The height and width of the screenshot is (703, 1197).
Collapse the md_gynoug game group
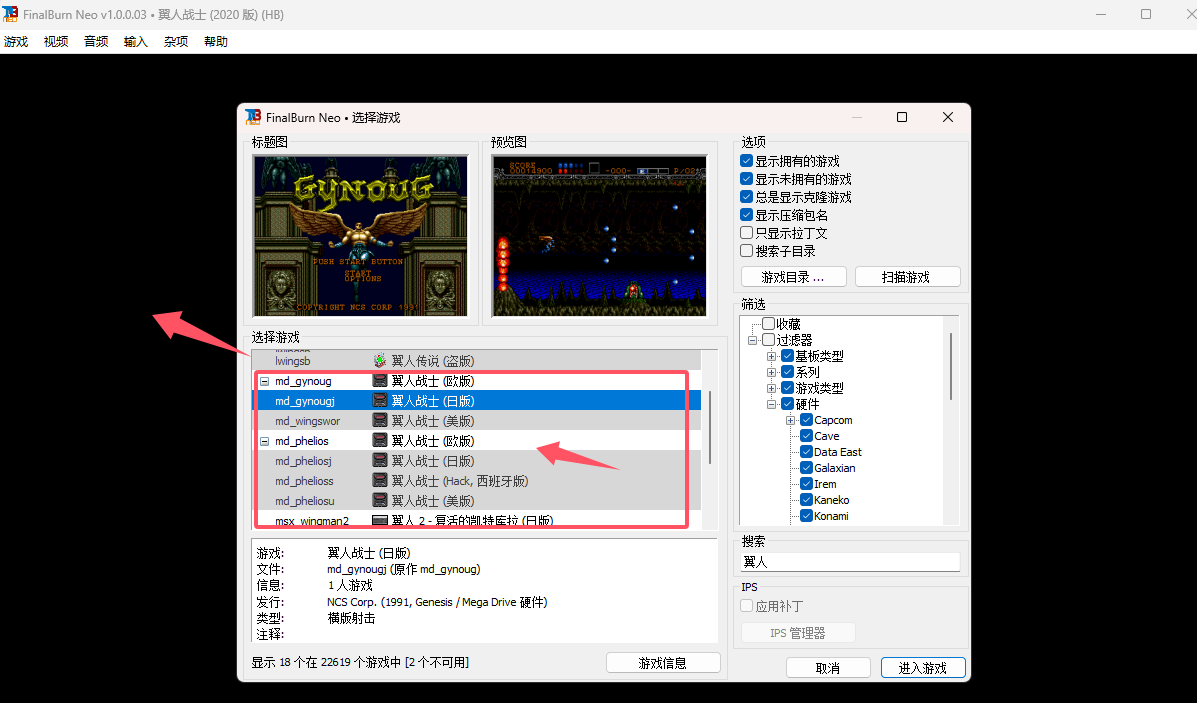265,381
